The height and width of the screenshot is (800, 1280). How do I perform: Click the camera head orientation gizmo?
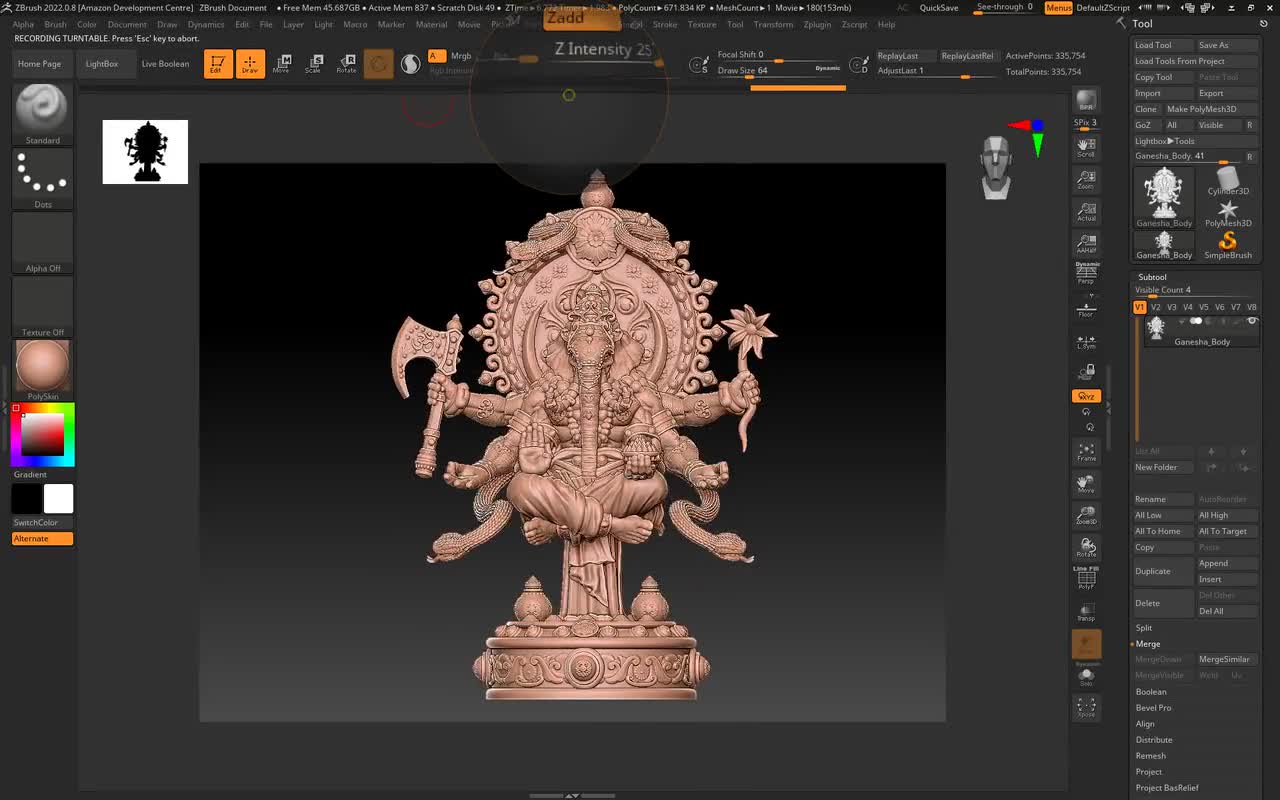[x=996, y=167]
